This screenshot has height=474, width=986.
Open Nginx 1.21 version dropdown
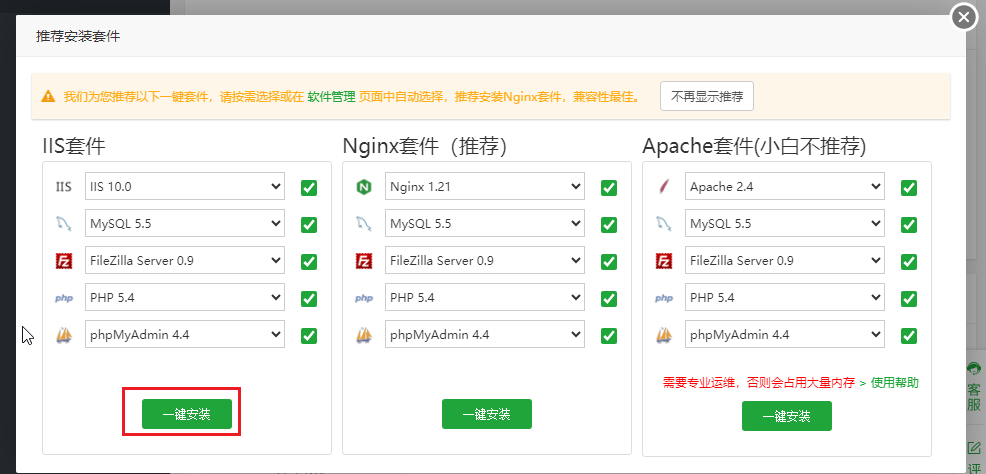(485, 186)
